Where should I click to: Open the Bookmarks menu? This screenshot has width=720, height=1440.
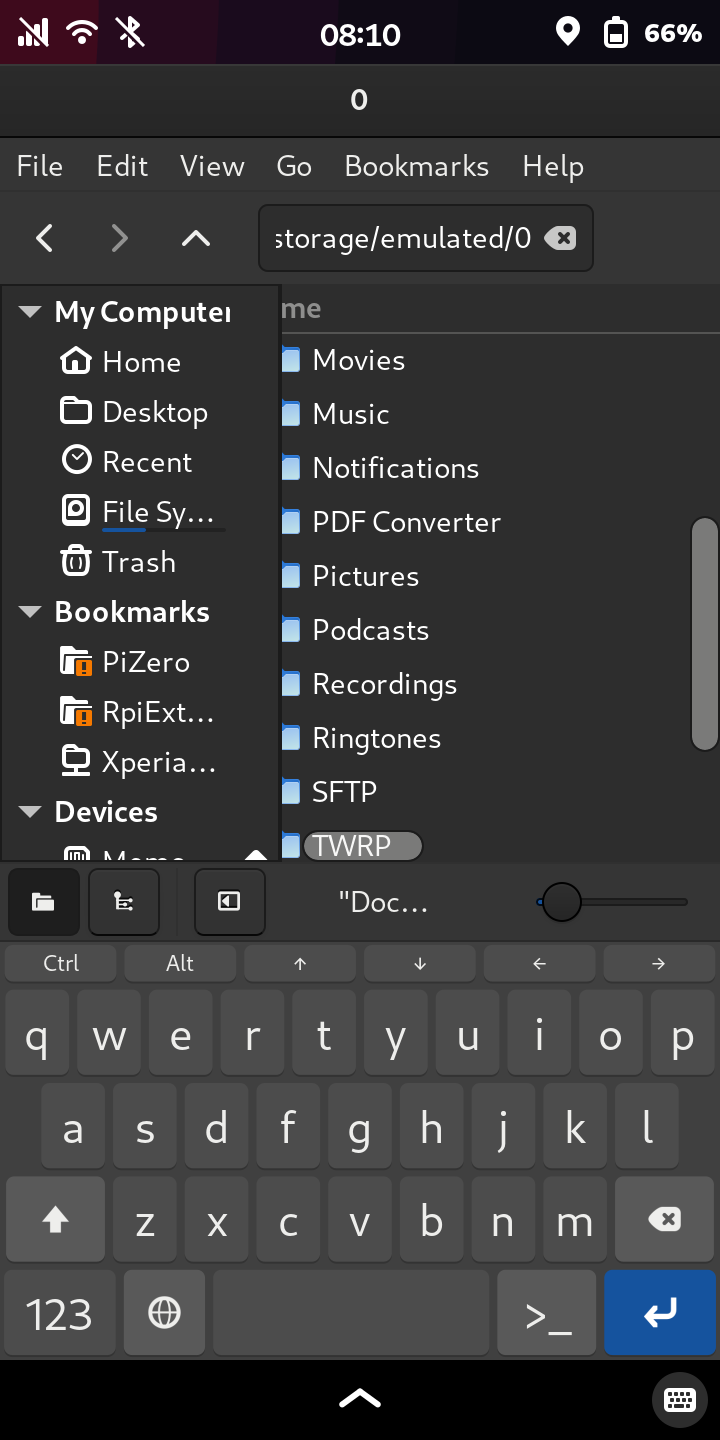coord(416,166)
